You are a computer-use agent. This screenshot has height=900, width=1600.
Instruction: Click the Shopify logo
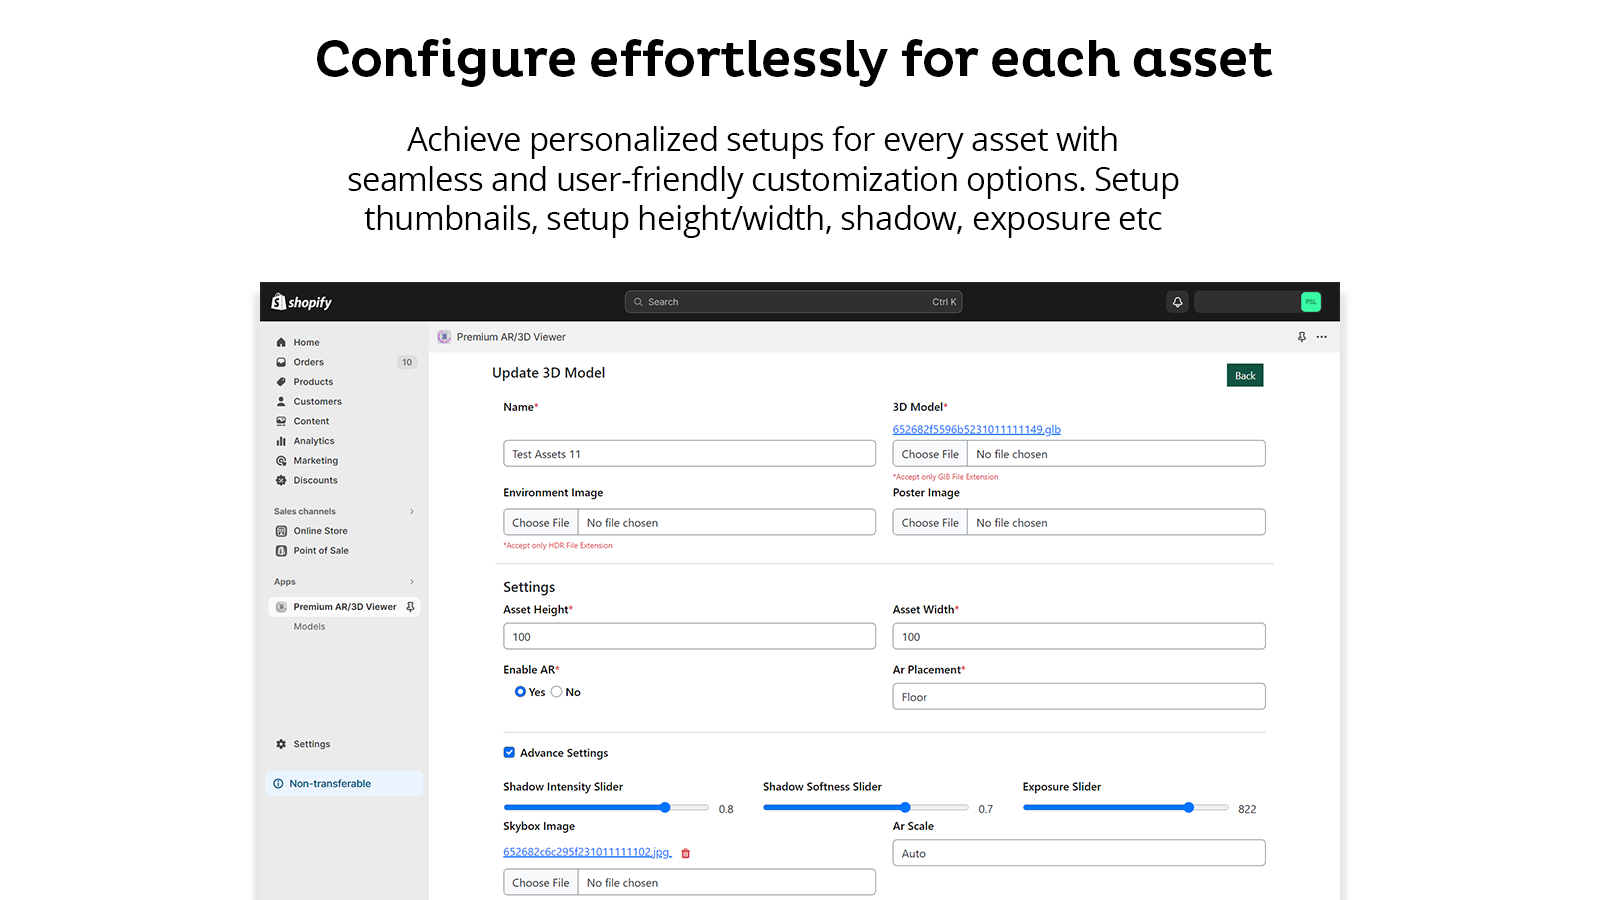coord(301,302)
